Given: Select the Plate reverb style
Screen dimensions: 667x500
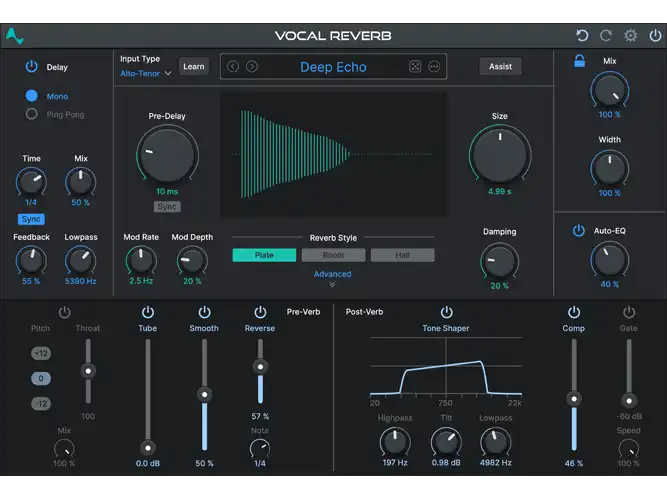Looking at the screenshot, I should pos(264,255).
